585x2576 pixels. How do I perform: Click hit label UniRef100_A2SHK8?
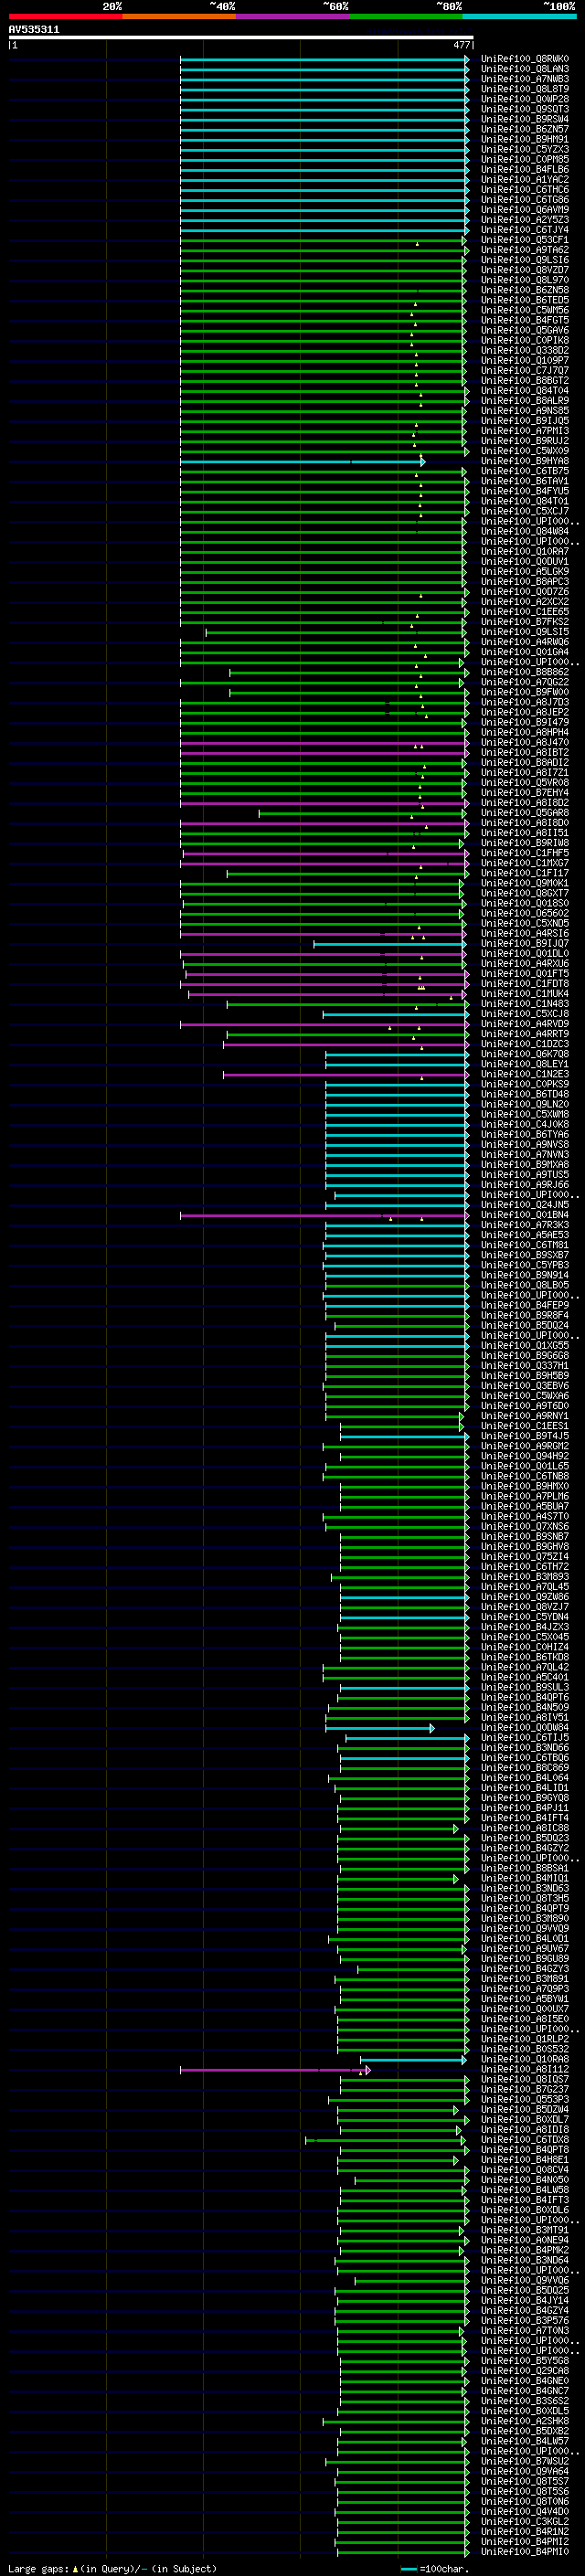pos(524,2421)
